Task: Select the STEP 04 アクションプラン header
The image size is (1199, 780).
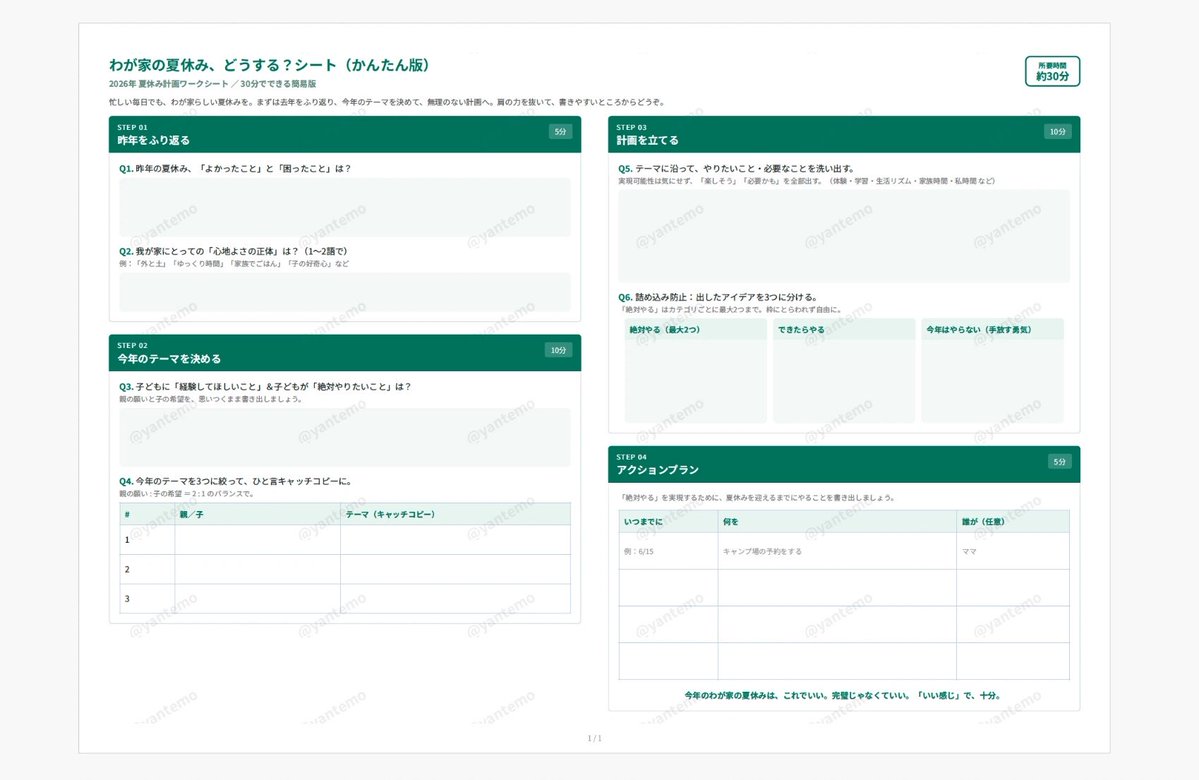Action: tap(844, 464)
